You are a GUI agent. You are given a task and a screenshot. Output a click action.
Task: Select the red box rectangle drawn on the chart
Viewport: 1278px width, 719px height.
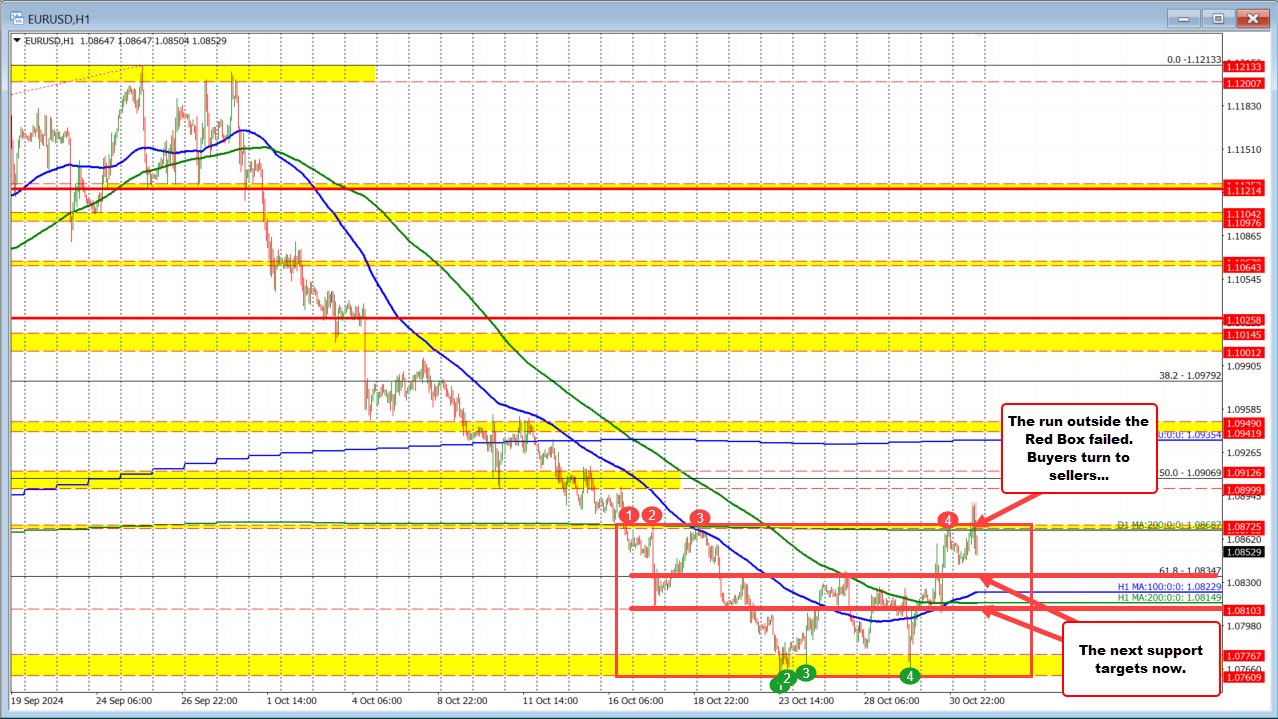tap(617, 600)
